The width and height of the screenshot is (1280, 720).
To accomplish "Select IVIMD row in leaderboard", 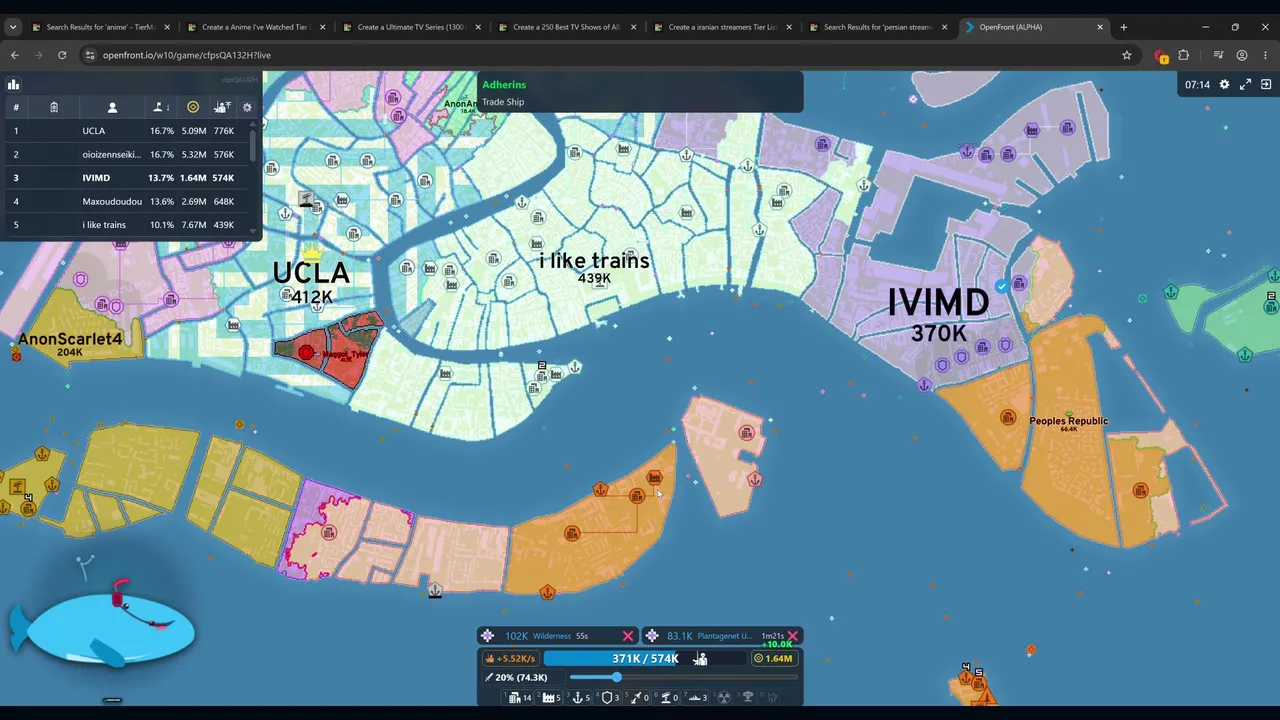I will tap(125, 178).
